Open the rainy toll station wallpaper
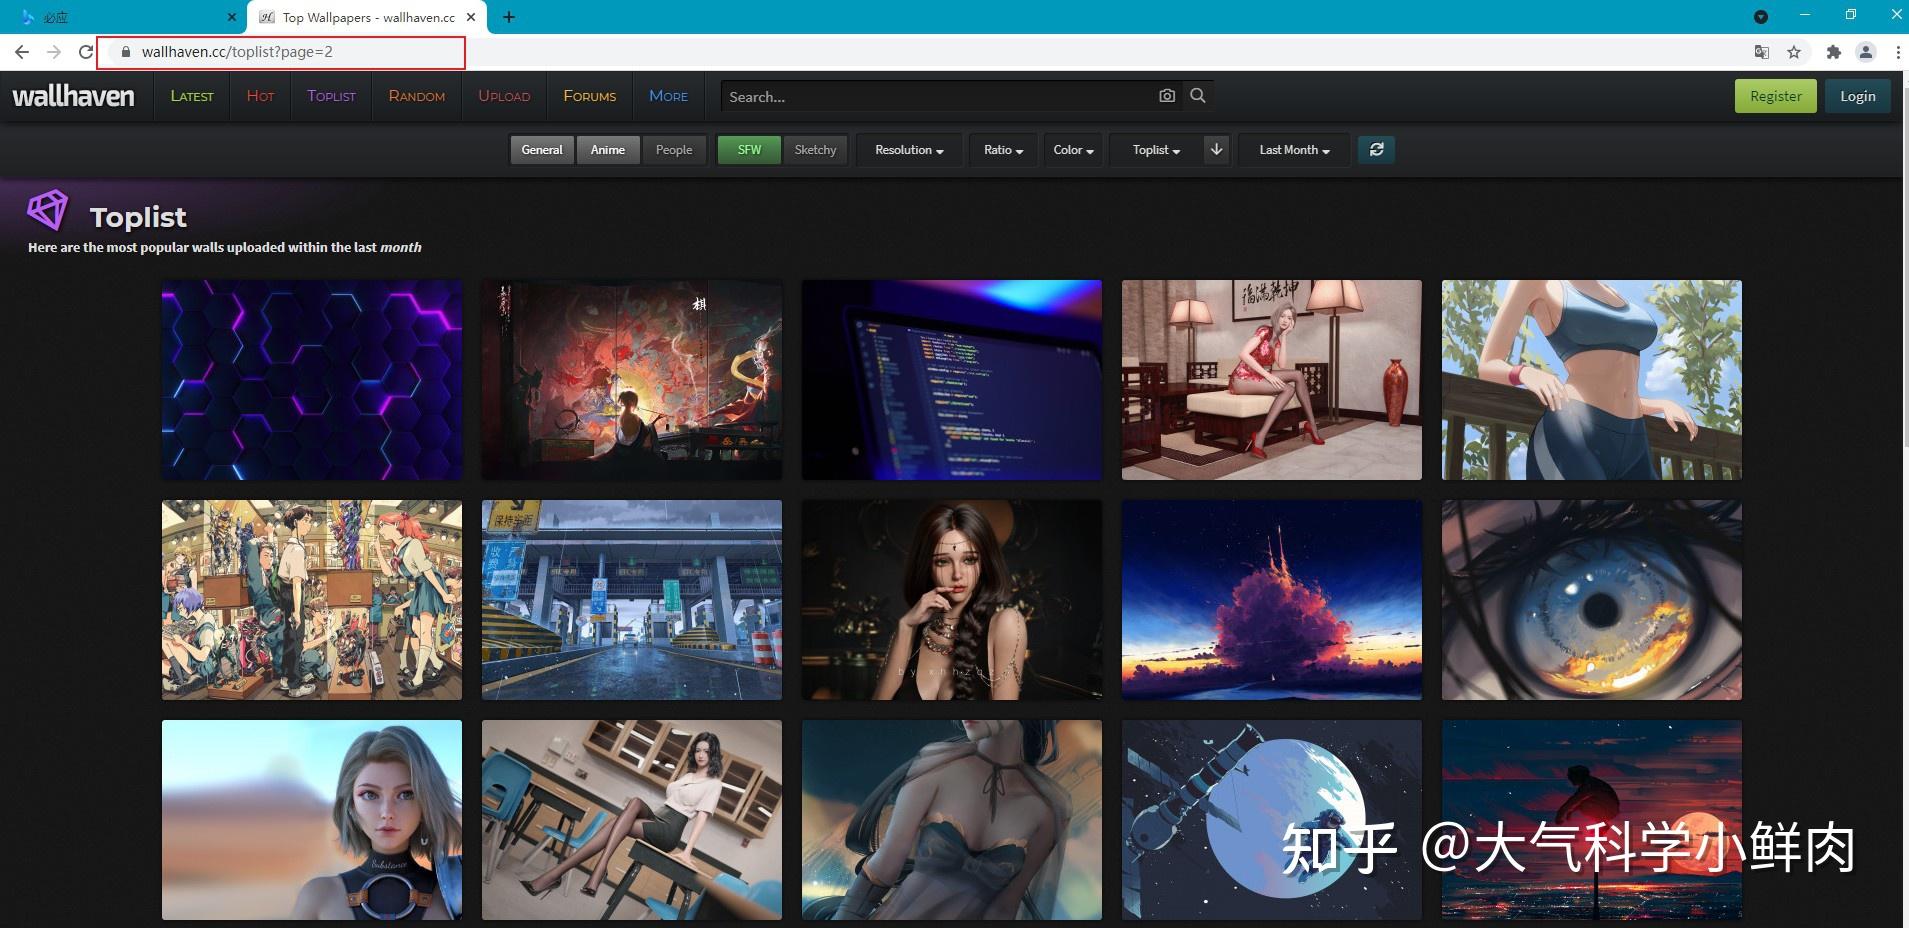1909x928 pixels. pos(632,600)
